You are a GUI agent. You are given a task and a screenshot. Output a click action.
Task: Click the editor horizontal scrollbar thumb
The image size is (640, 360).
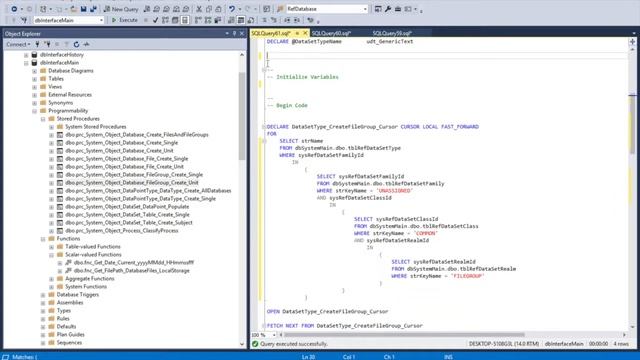coord(404,335)
